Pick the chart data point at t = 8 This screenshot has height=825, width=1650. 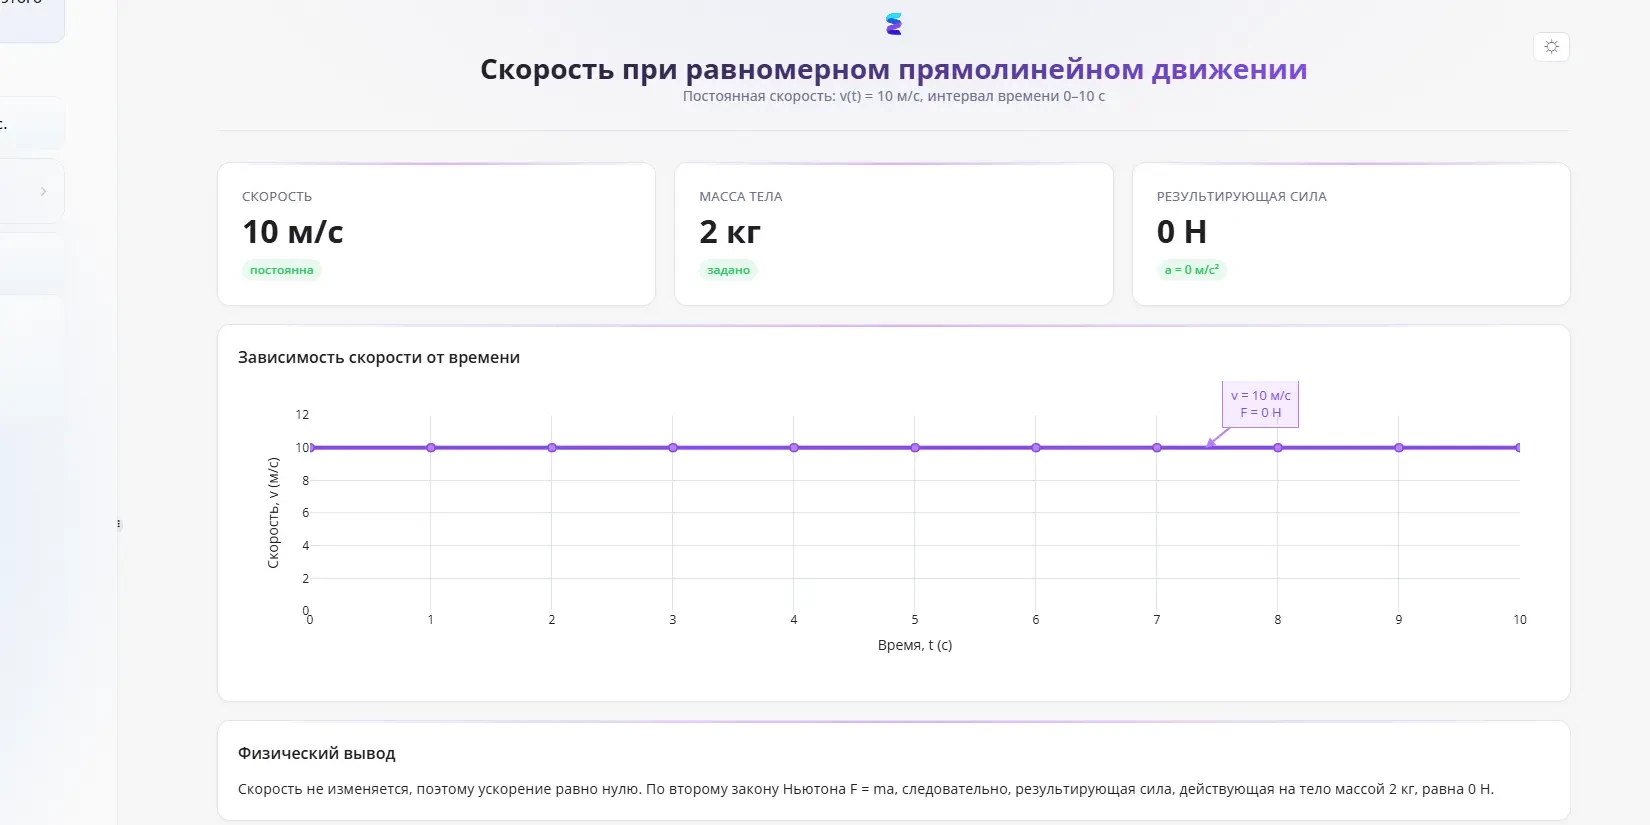tap(1278, 447)
